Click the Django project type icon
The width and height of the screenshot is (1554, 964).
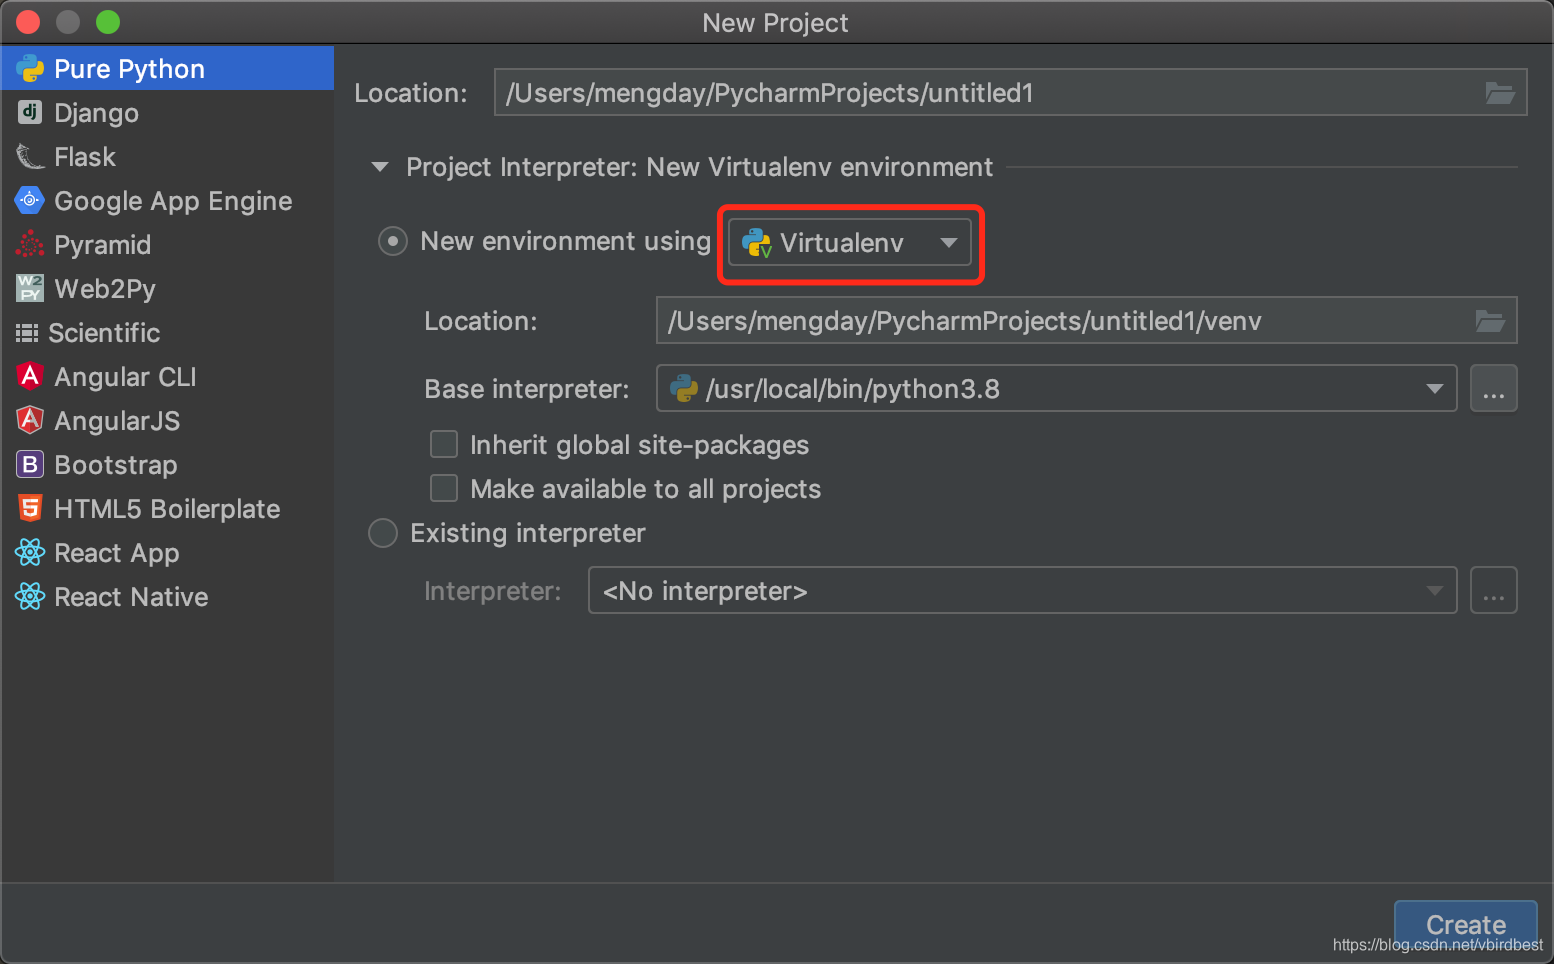30,112
